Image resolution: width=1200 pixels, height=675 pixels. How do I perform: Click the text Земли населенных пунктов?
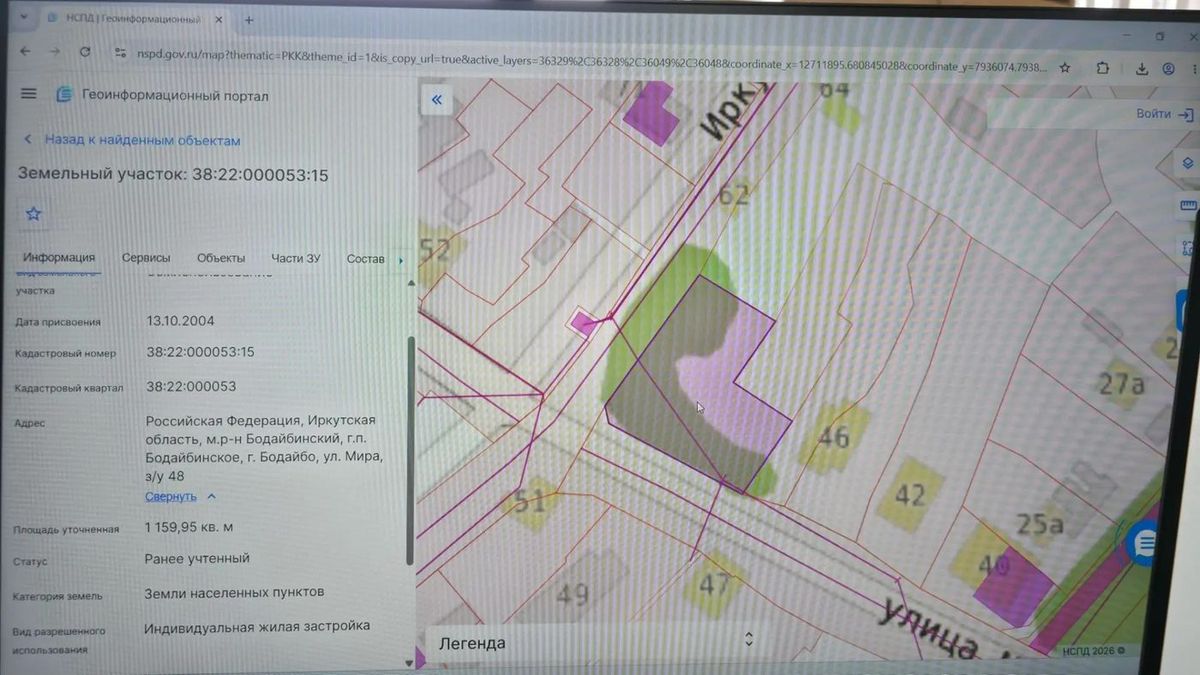coord(234,592)
